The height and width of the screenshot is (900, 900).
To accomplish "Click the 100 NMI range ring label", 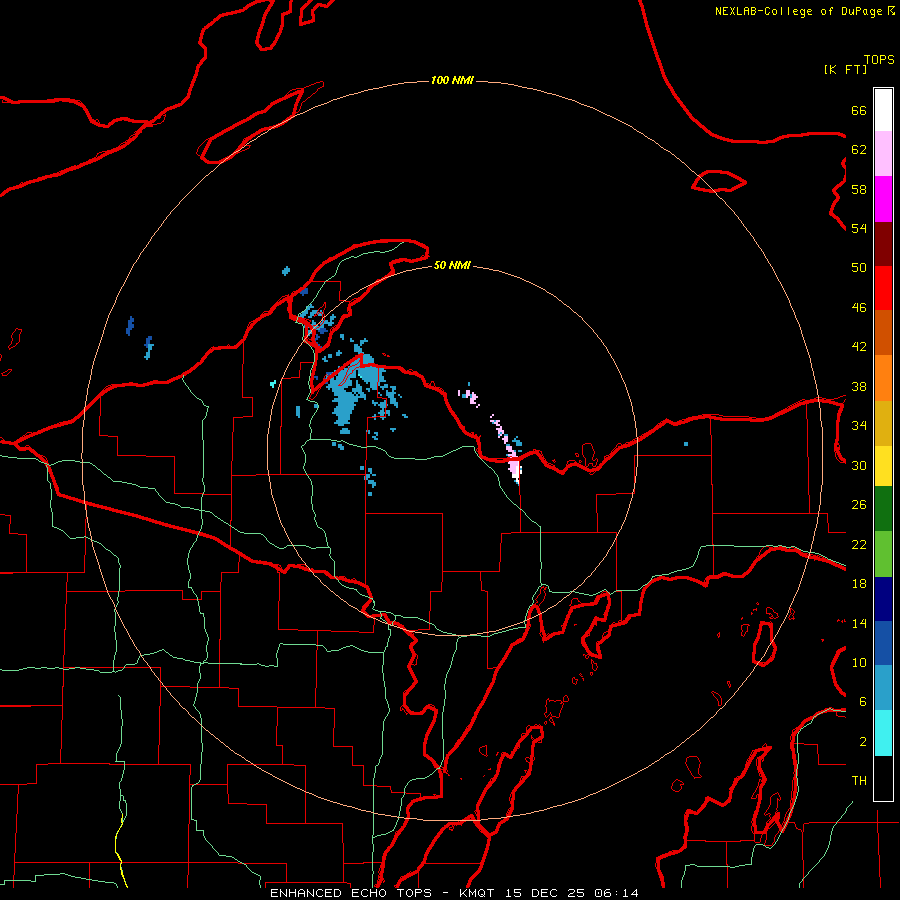I will [452, 80].
